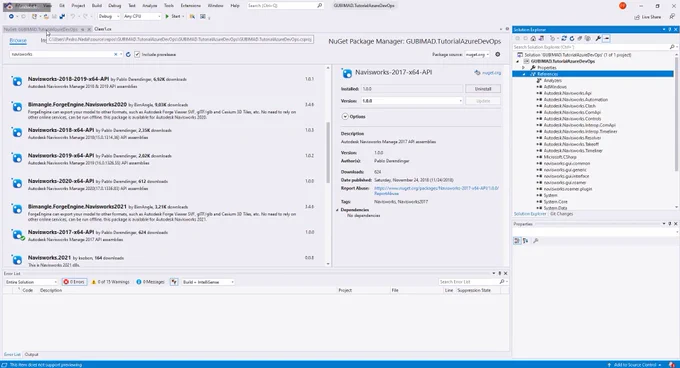680x368 pixels.
Task: Toggle the 0 Errors filter button
Action: 74,282
